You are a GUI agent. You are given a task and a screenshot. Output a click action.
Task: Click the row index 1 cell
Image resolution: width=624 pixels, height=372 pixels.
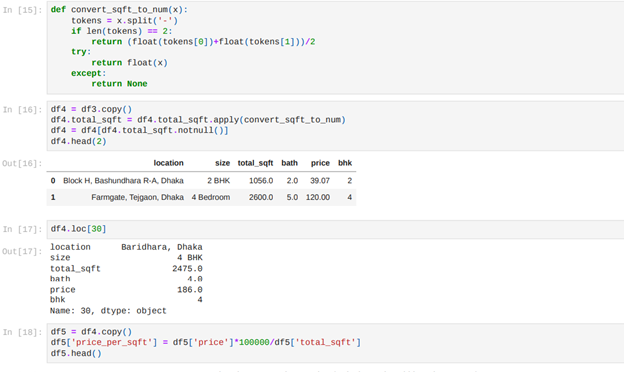pyautogui.click(x=53, y=197)
